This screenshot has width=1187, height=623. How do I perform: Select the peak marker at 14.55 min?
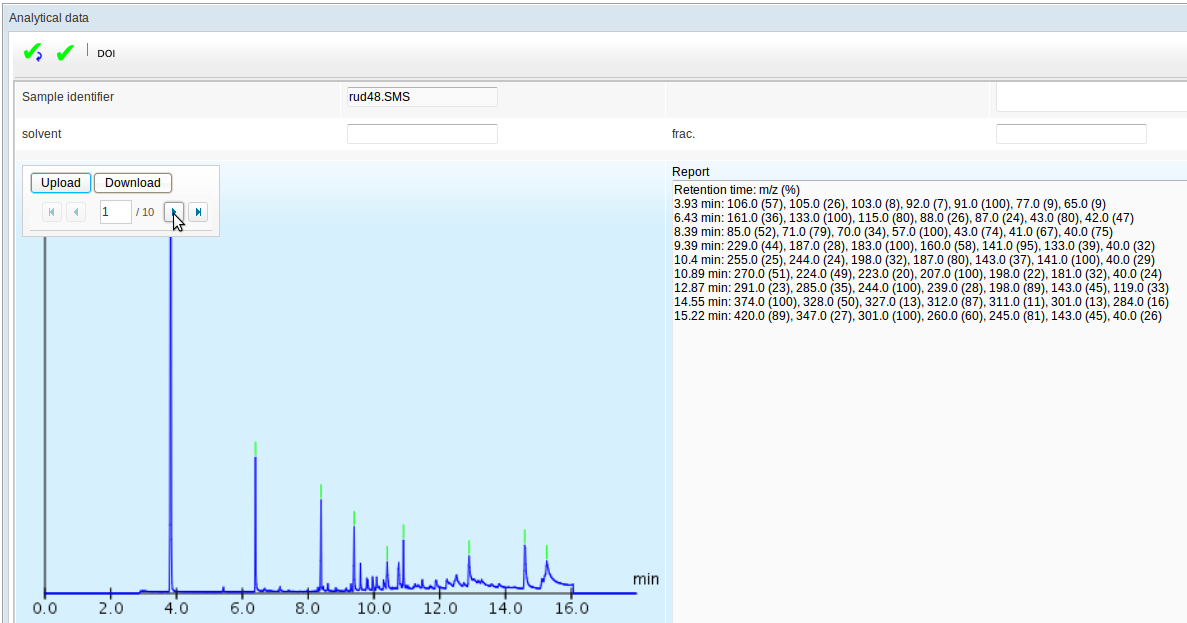coord(524,536)
